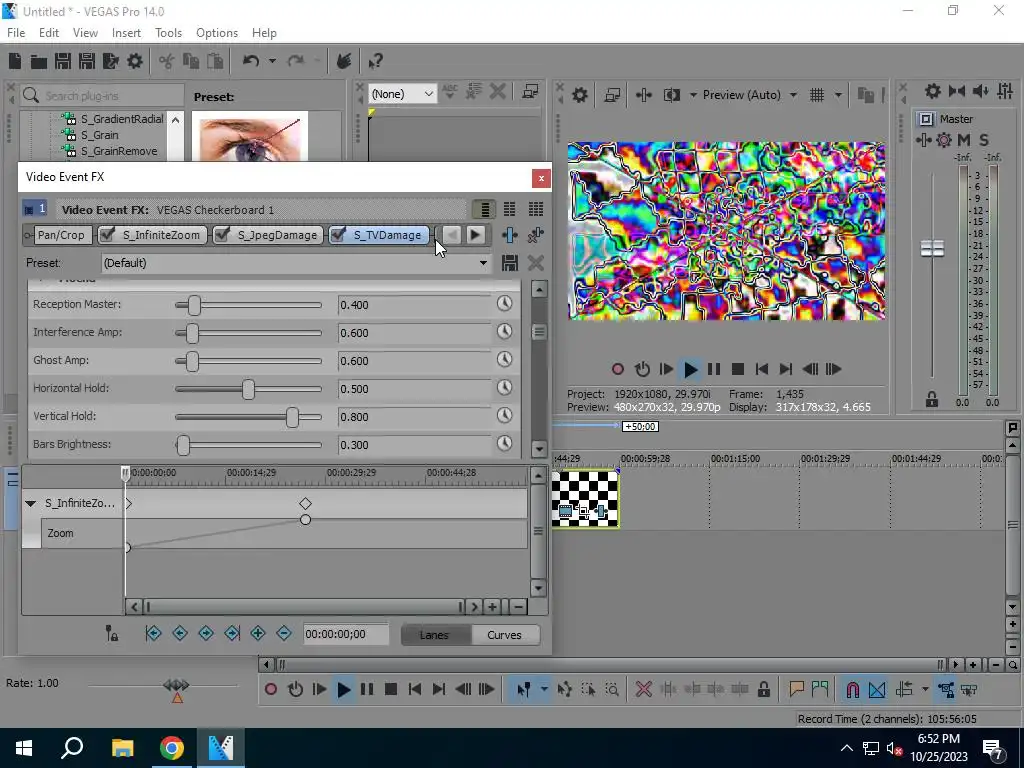The image size is (1024, 768).
Task: Toggle the Enable Snapping magnet icon
Action: point(852,690)
